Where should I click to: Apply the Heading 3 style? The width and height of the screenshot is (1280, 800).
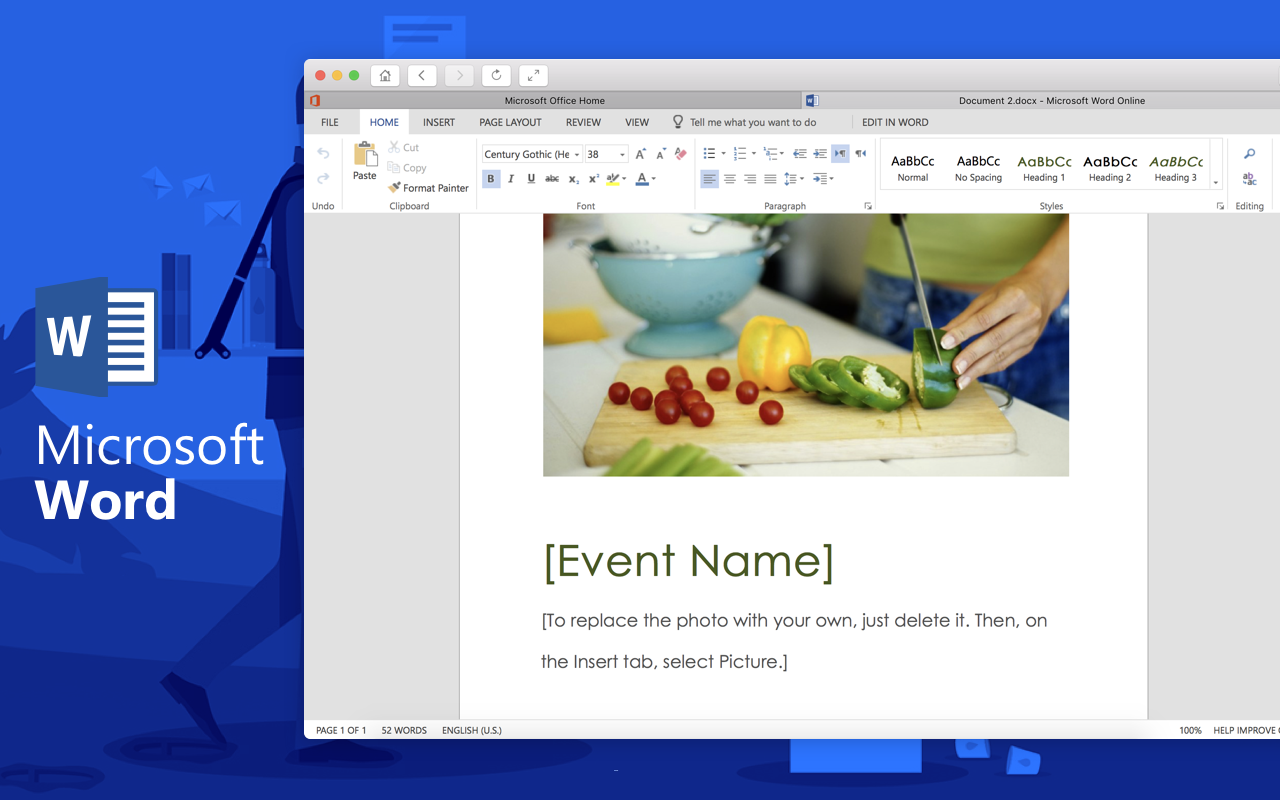pos(1176,166)
